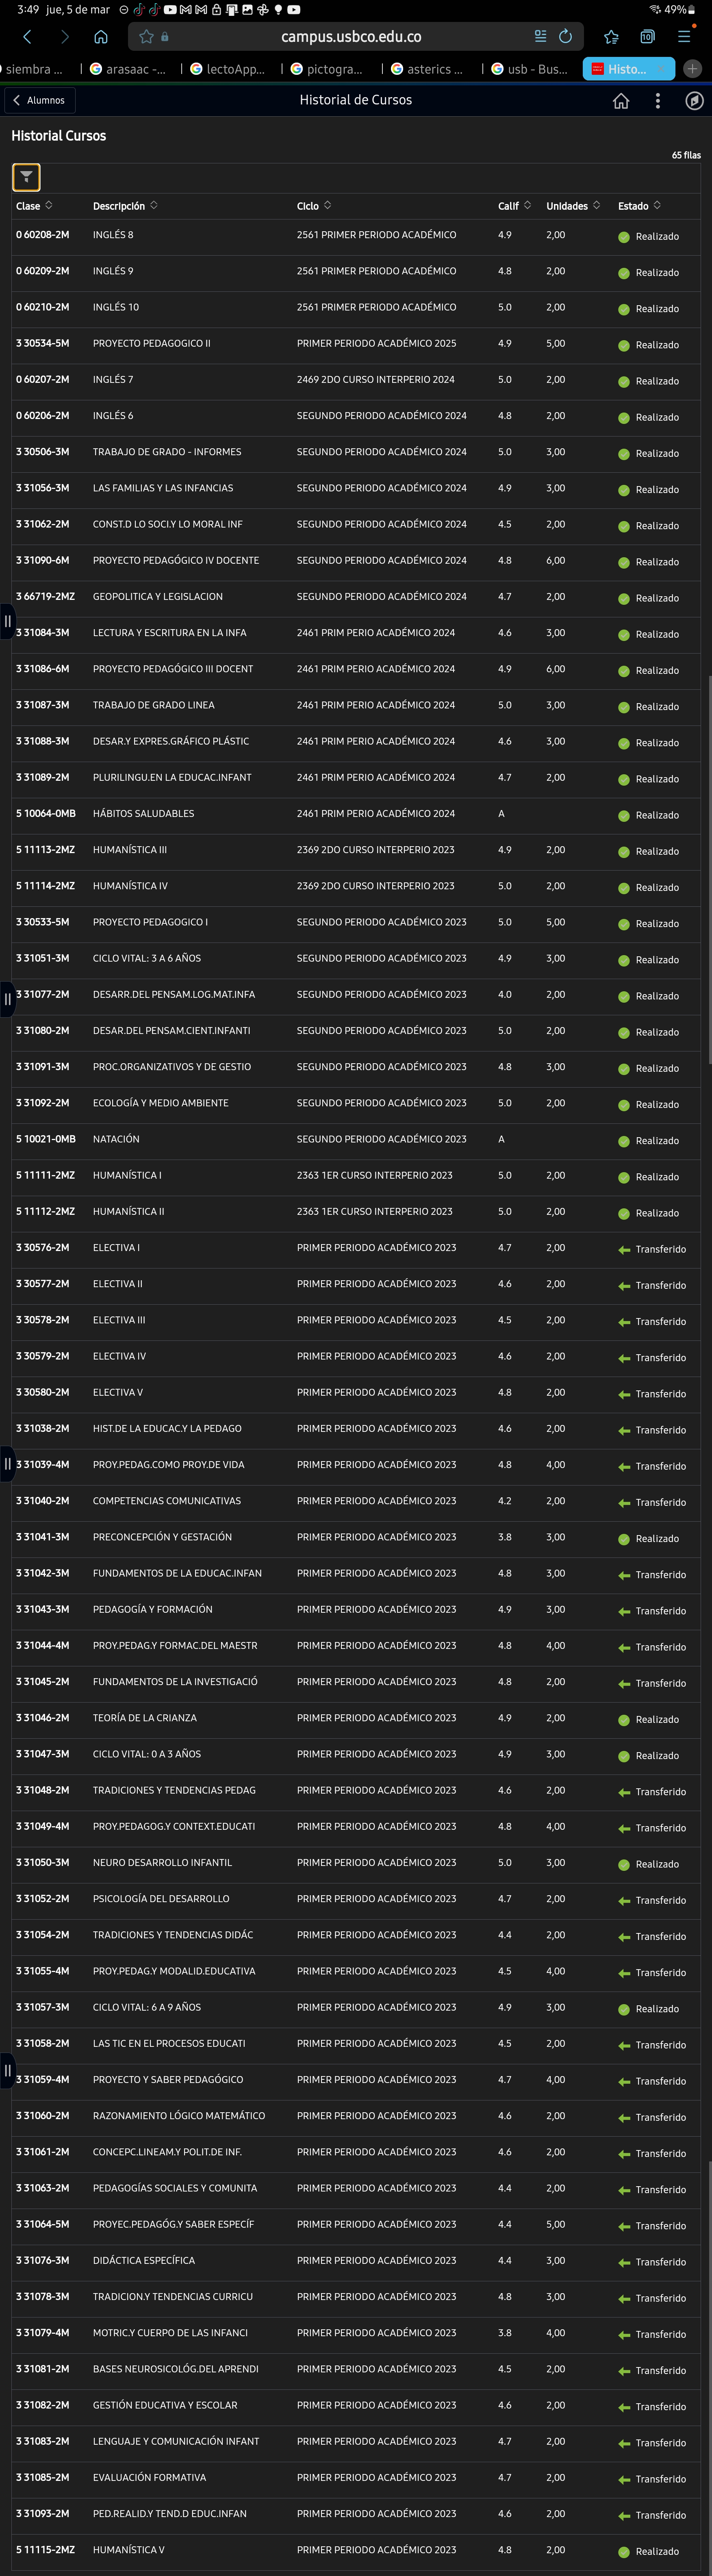Sort table by Descripción column
The image size is (712, 2576).
click(124, 206)
